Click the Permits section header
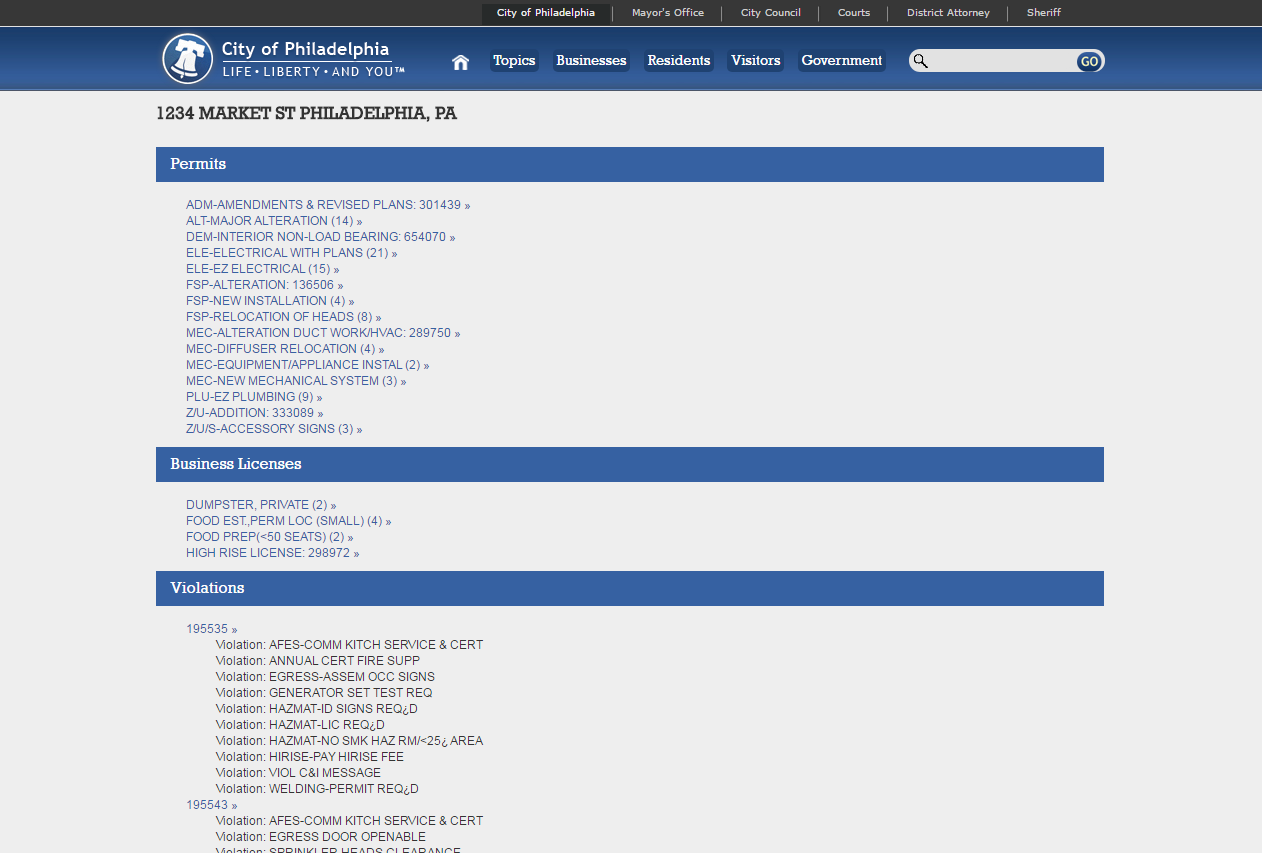 tap(630, 164)
